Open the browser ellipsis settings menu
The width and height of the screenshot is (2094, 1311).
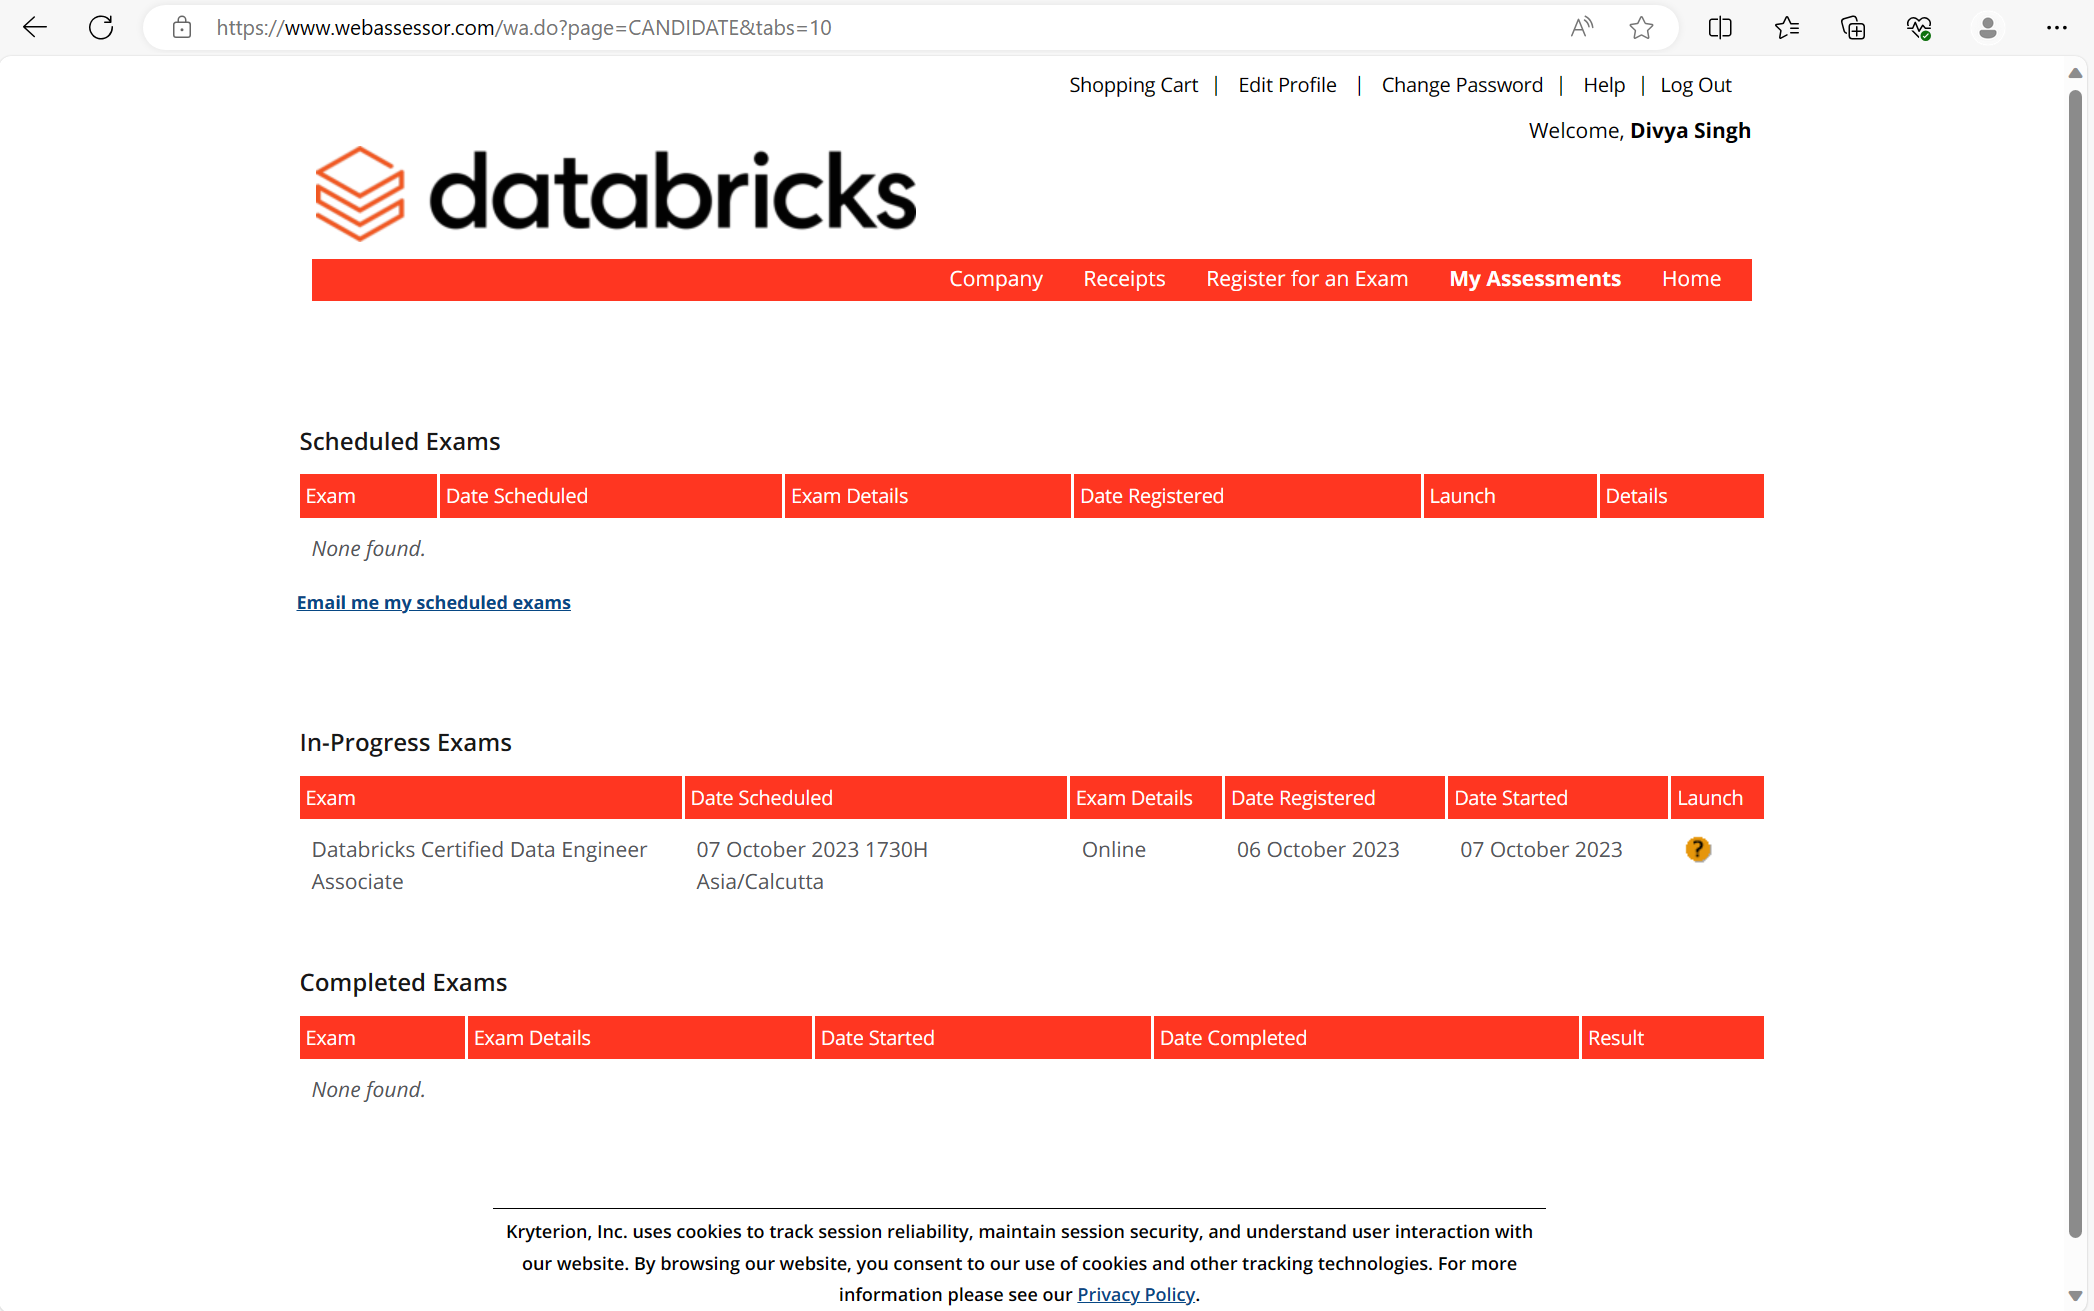click(2056, 27)
